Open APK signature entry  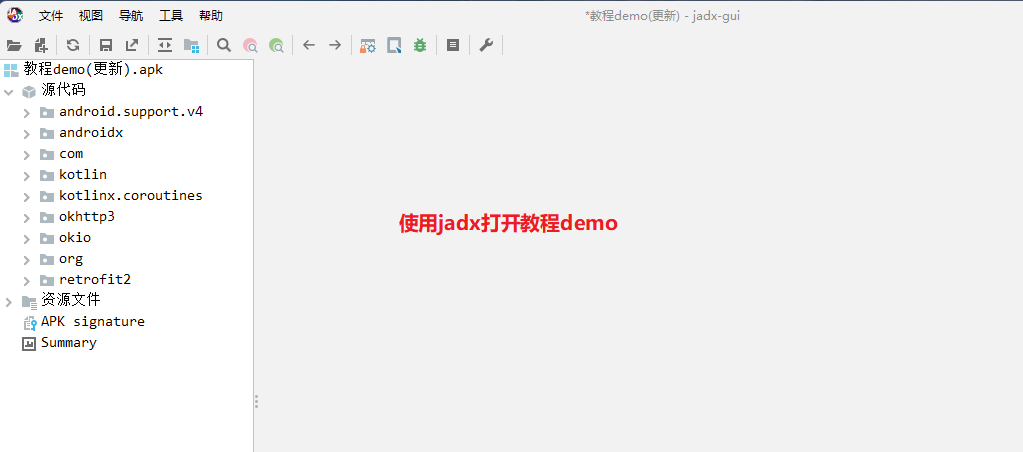[93, 321]
